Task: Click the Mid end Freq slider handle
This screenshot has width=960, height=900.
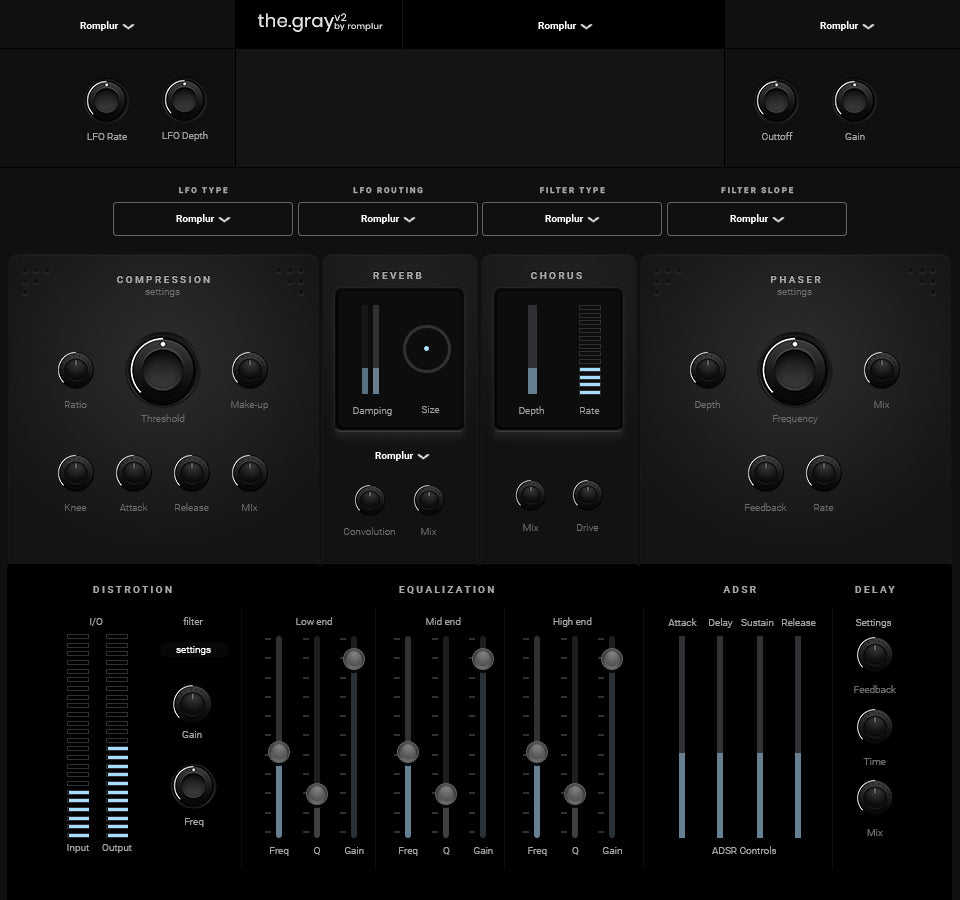Action: (x=408, y=752)
